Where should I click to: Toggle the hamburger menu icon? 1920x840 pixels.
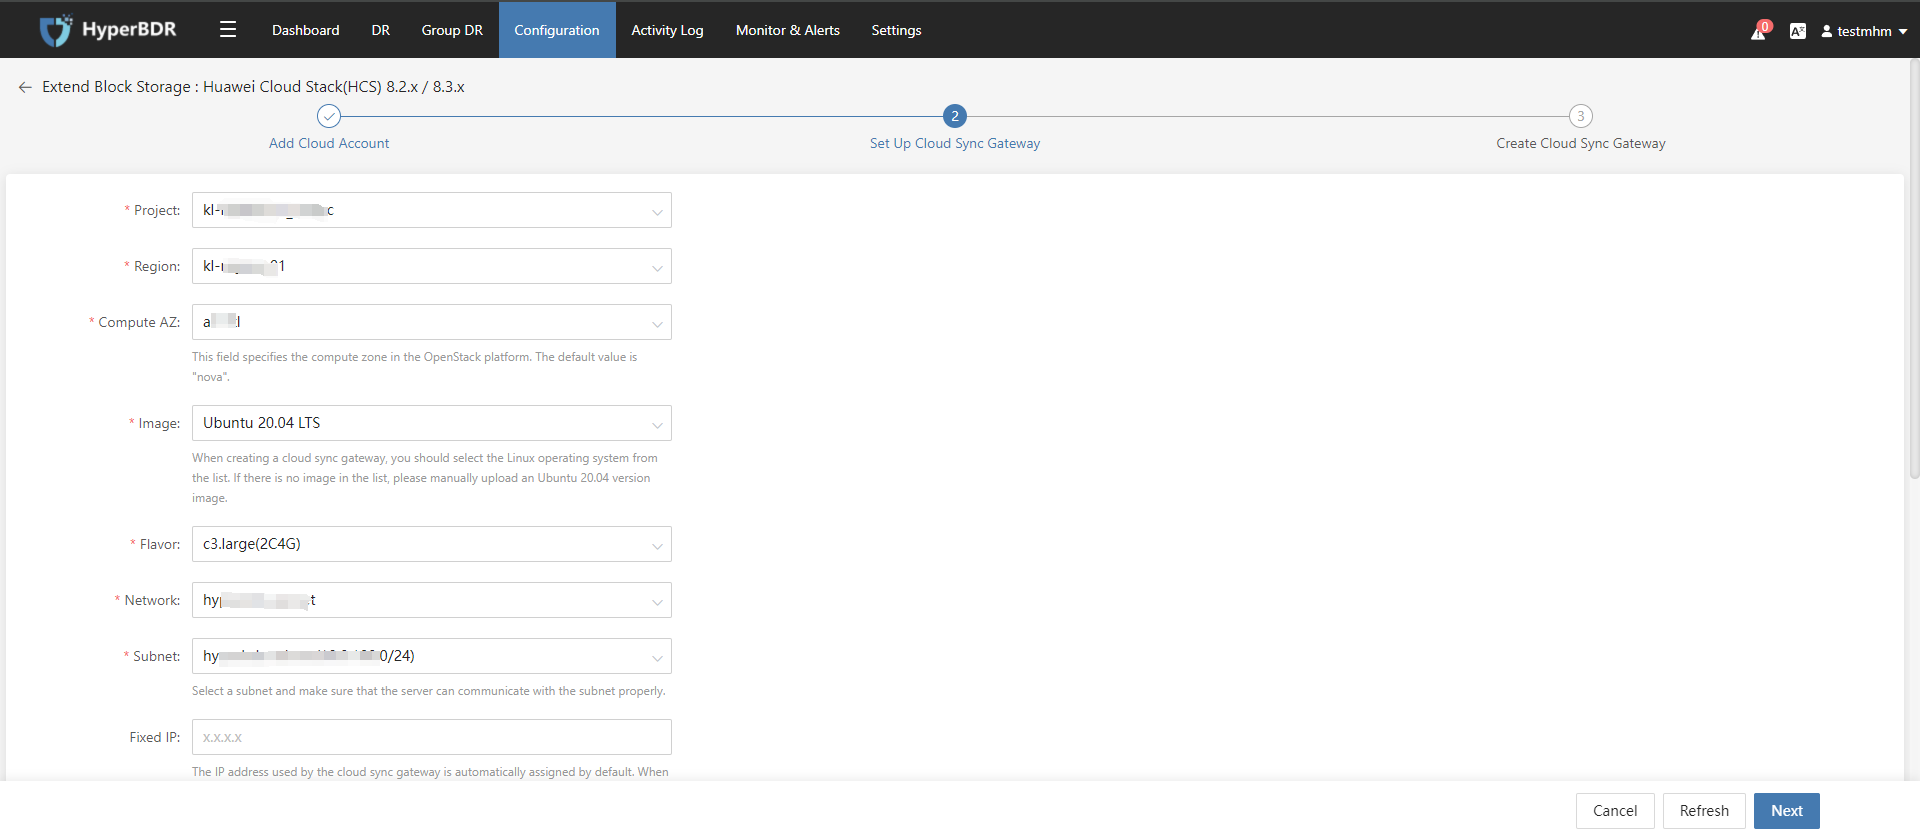tap(228, 30)
